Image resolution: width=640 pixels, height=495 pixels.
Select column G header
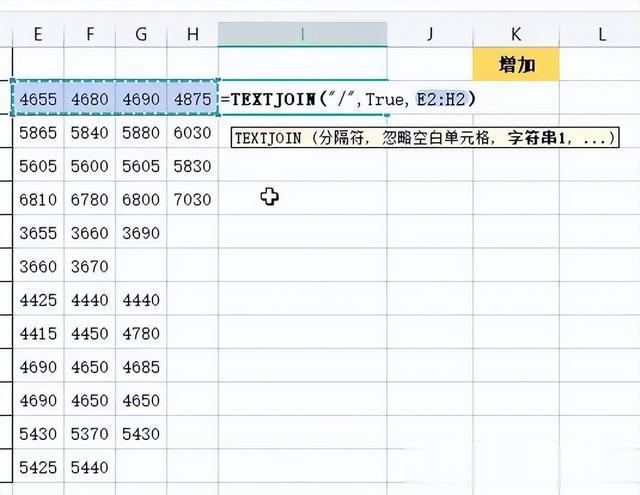[x=141, y=34]
